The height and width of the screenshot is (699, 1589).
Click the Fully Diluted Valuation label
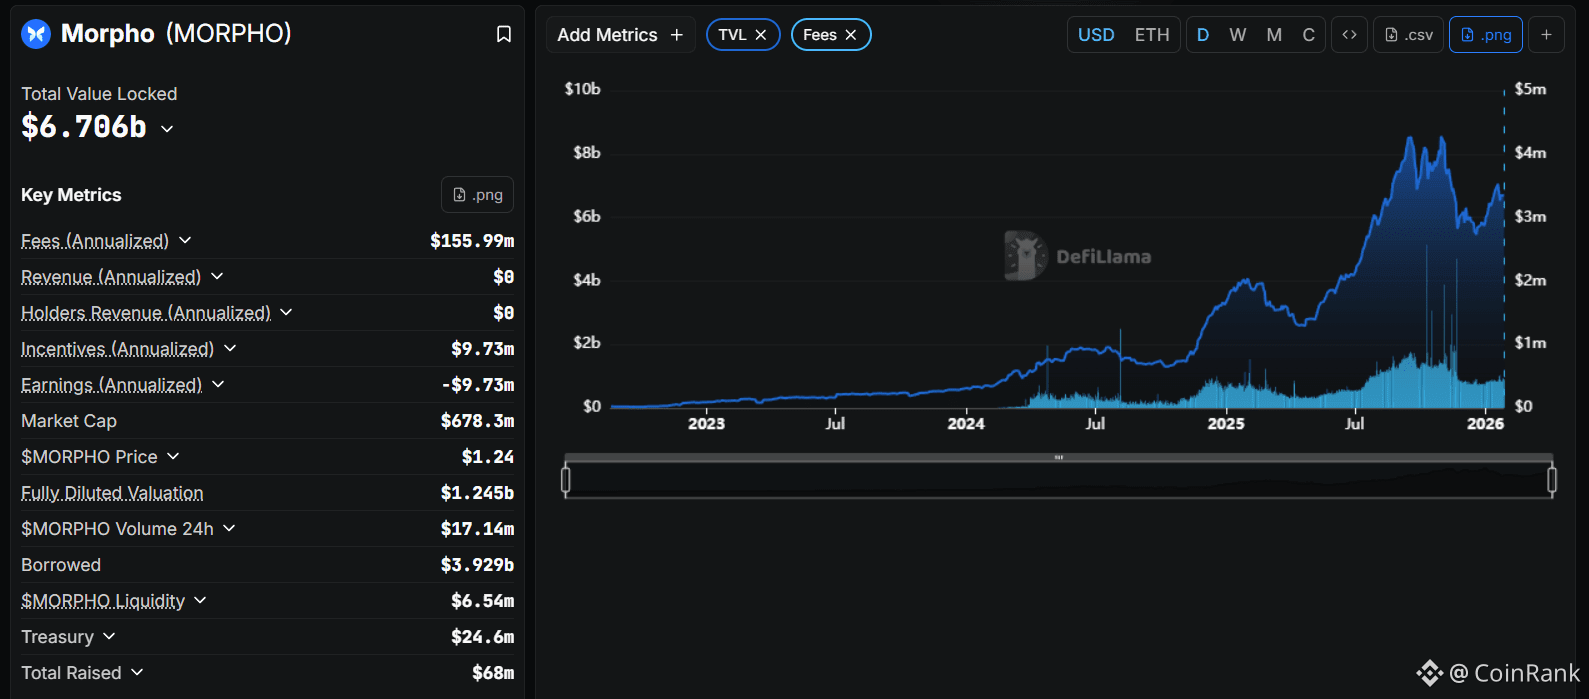tap(112, 493)
